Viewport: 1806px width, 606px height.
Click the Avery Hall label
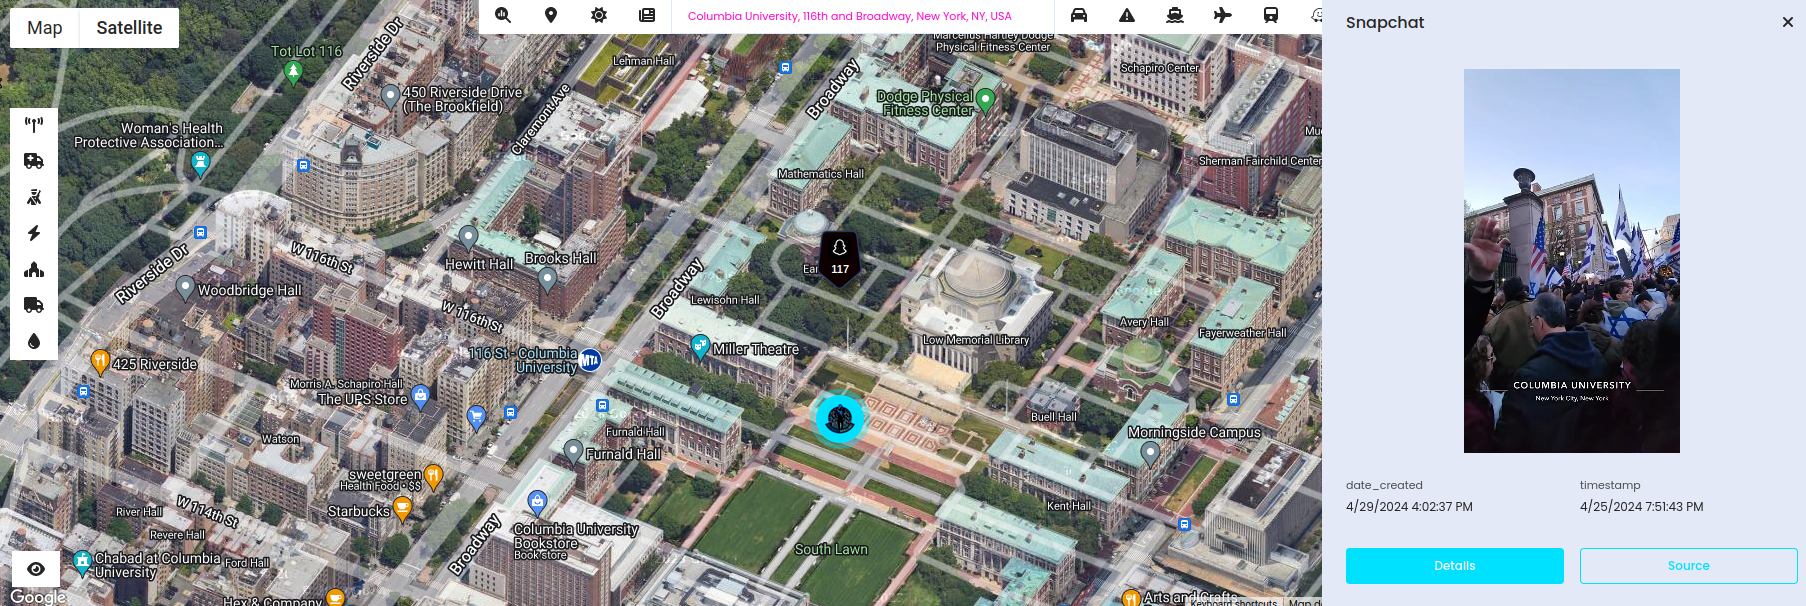point(1144,322)
